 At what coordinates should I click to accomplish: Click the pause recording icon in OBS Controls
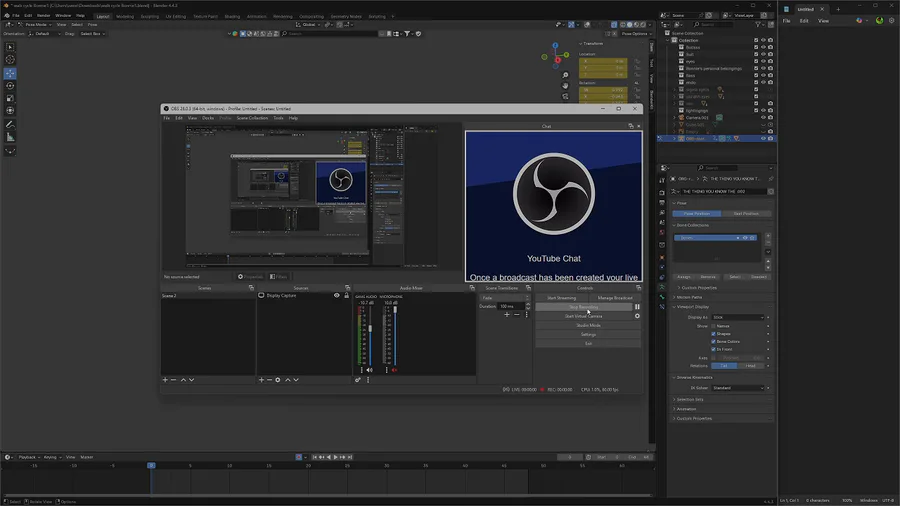point(637,307)
